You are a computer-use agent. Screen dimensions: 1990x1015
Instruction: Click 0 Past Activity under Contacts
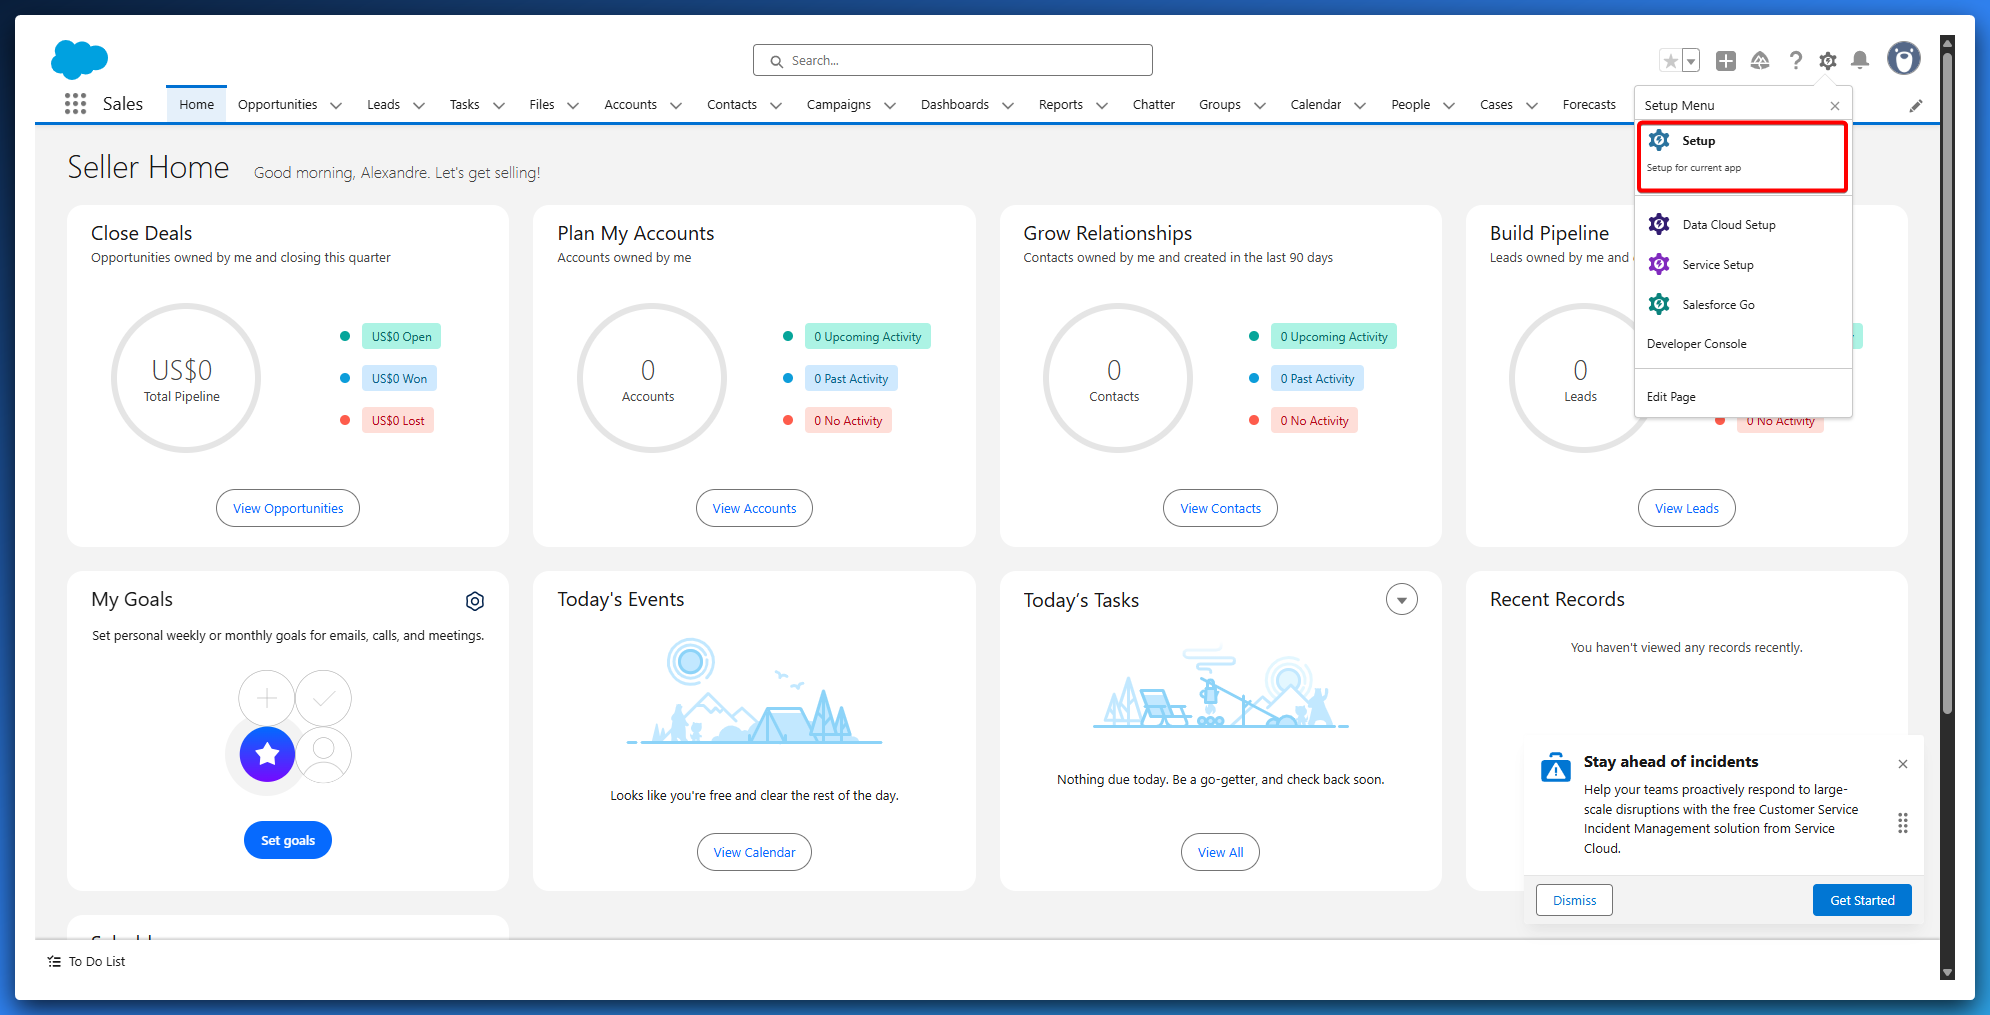pyautogui.click(x=1318, y=379)
